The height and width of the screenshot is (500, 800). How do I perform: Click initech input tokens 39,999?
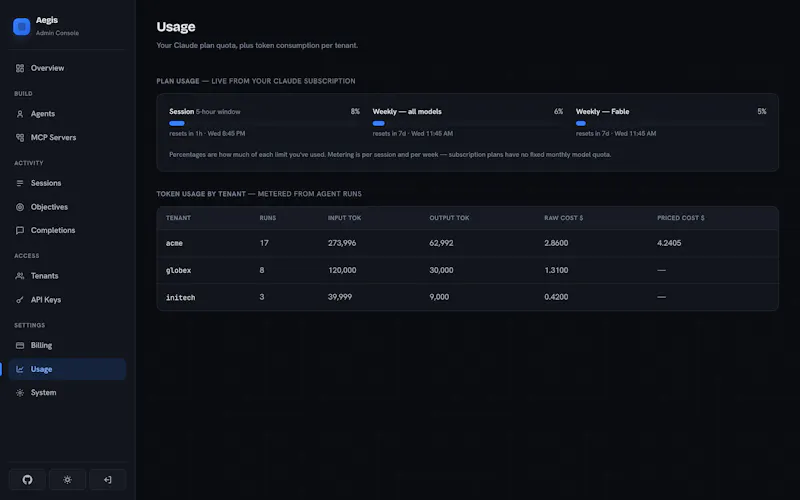click(x=340, y=297)
